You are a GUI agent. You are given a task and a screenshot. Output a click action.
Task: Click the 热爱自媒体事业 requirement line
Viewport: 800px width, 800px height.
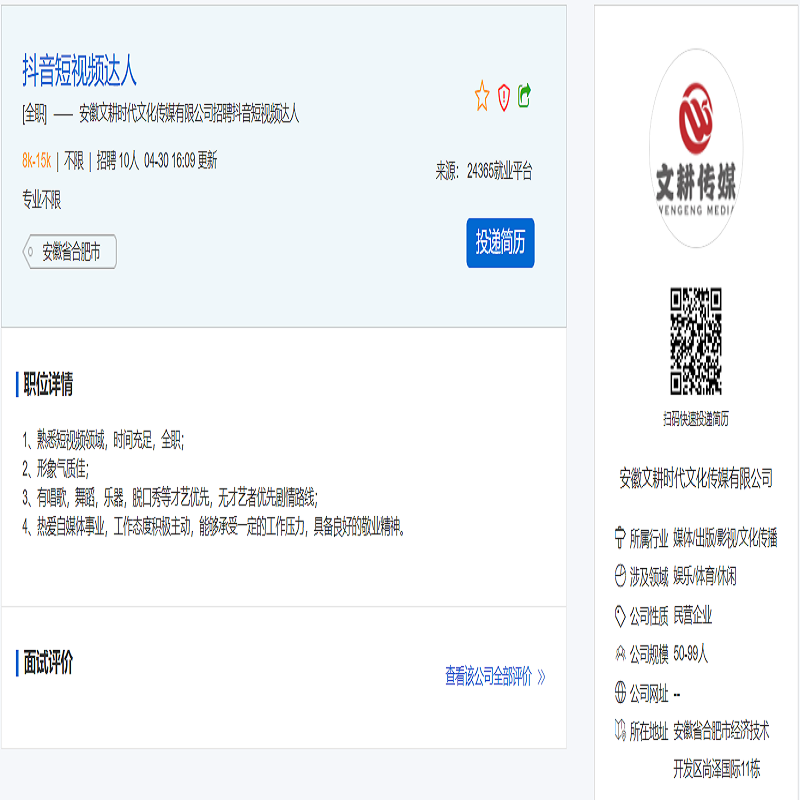214,527
